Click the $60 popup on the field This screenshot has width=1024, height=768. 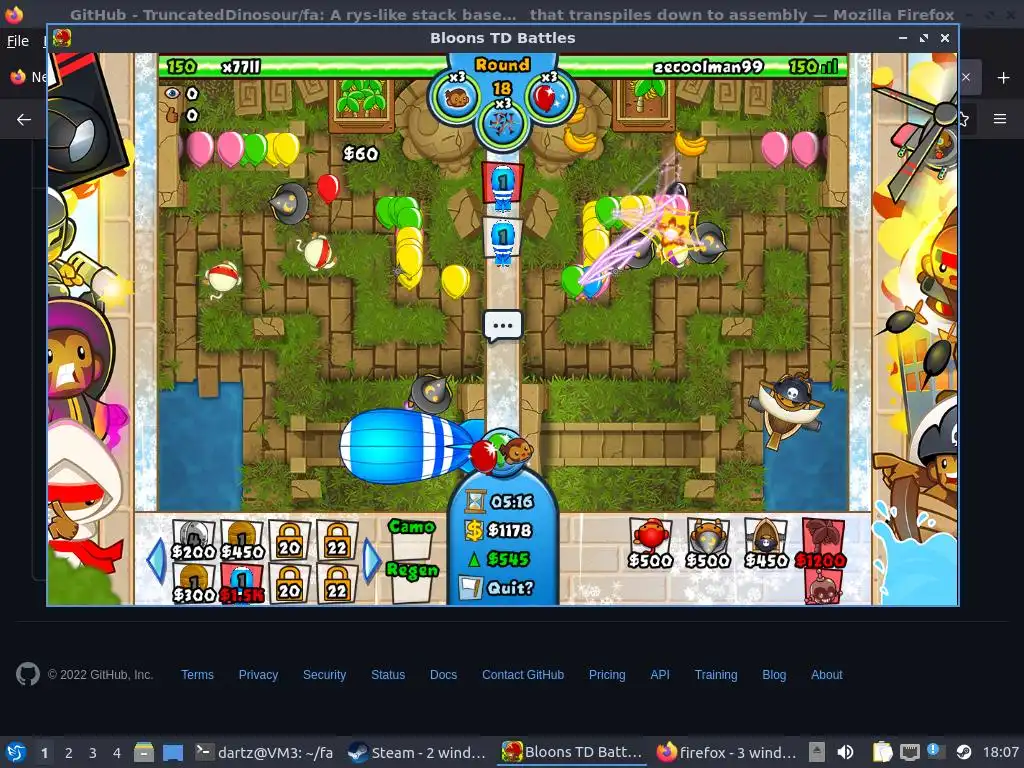(x=360, y=153)
